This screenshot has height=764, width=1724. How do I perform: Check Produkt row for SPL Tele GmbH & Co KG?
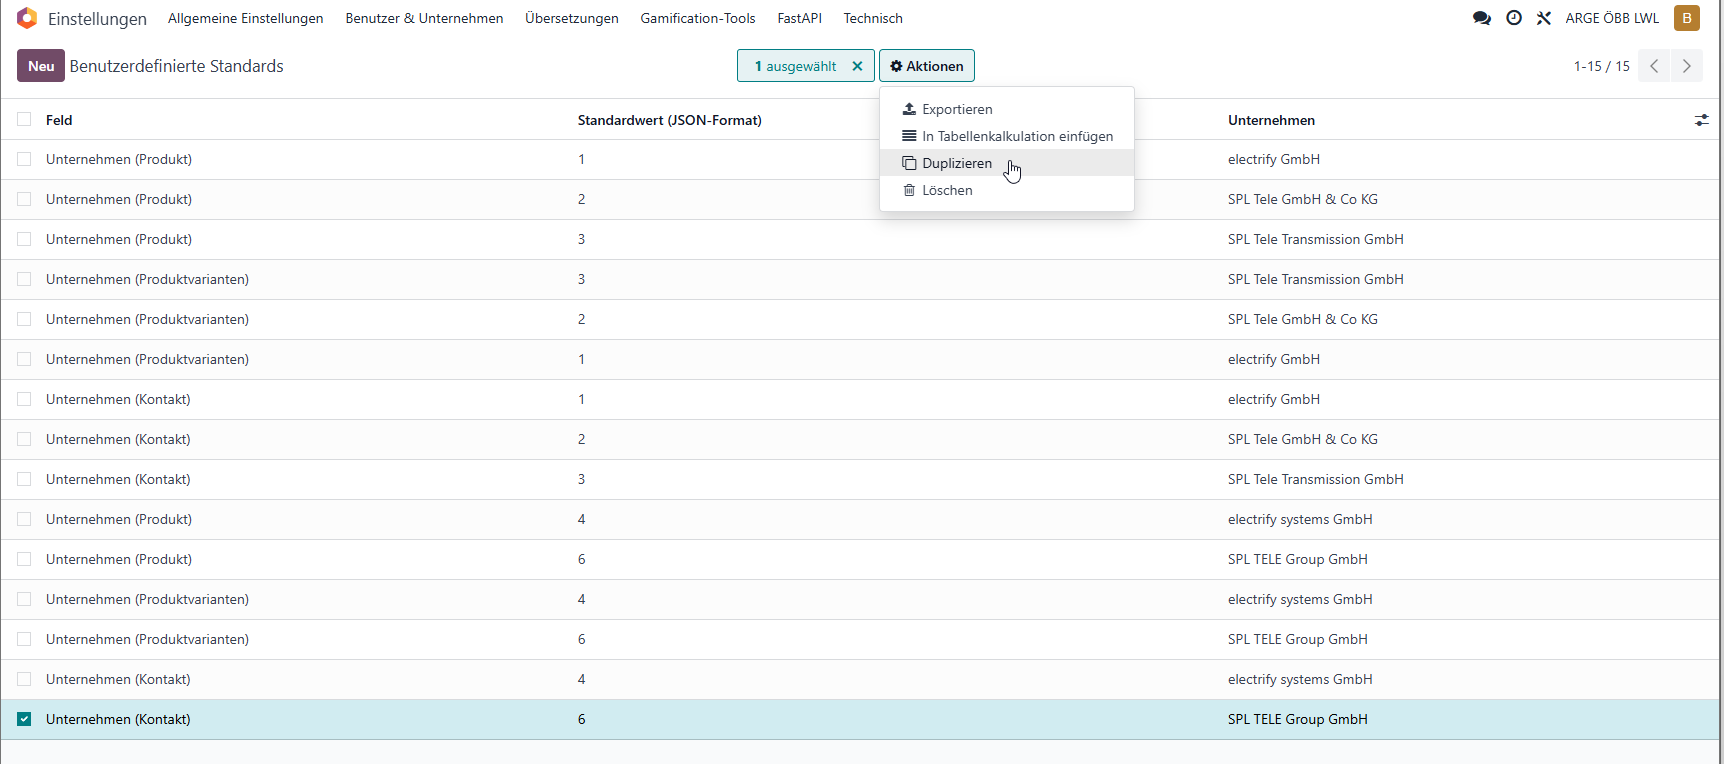point(24,199)
